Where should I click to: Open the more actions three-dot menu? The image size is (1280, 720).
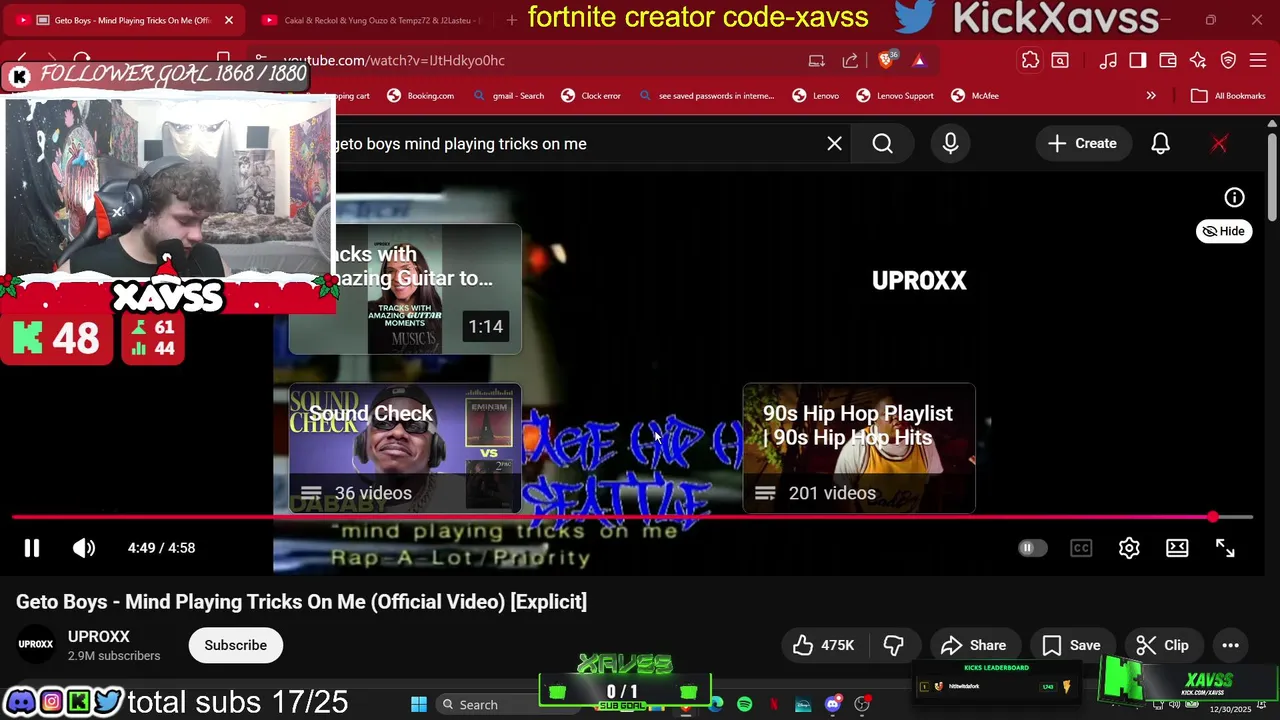tap(1231, 645)
